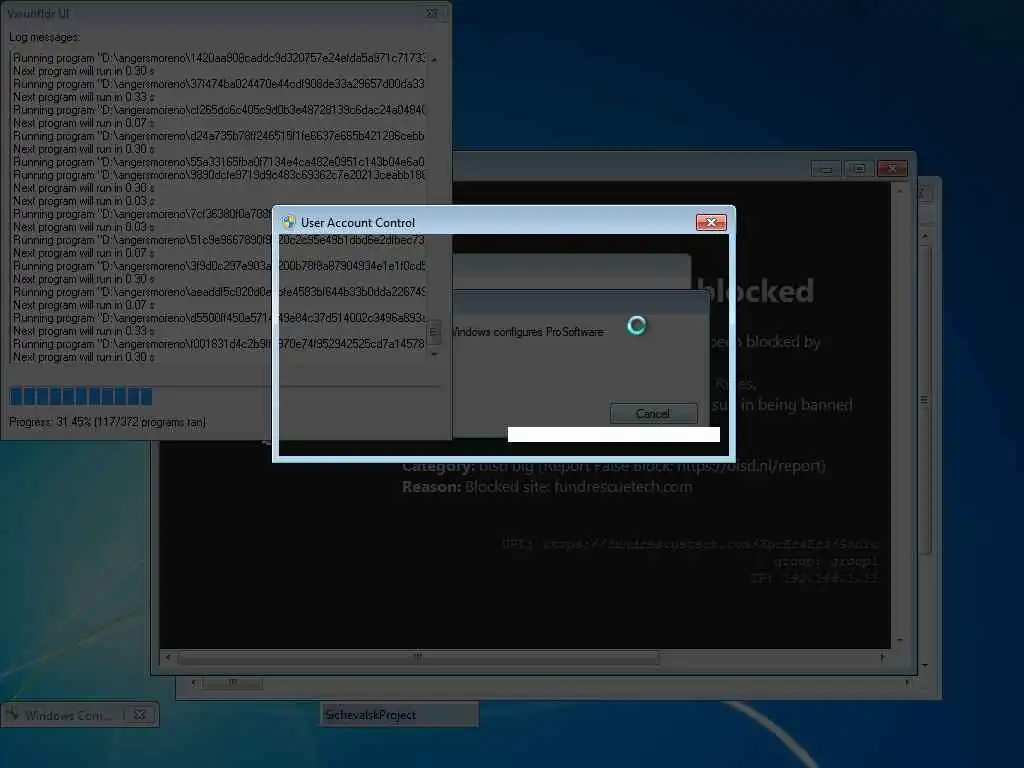
Task: Click down arrow of blocked-page vertical scrollbar
Action: [900, 640]
